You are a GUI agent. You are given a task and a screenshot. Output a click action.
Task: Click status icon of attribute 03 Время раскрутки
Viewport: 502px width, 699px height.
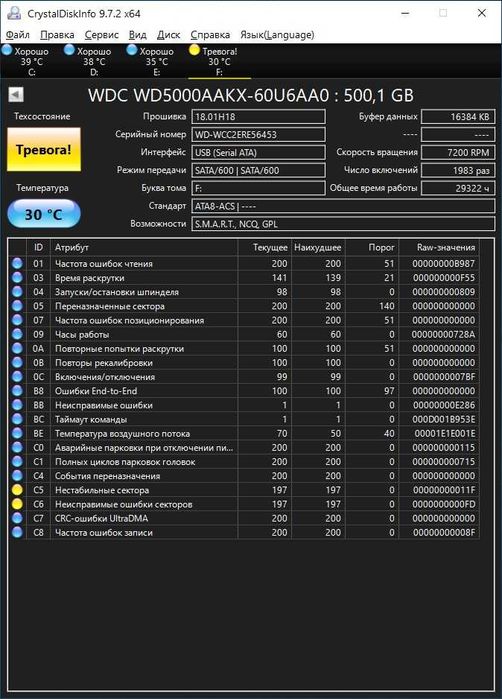(17, 278)
